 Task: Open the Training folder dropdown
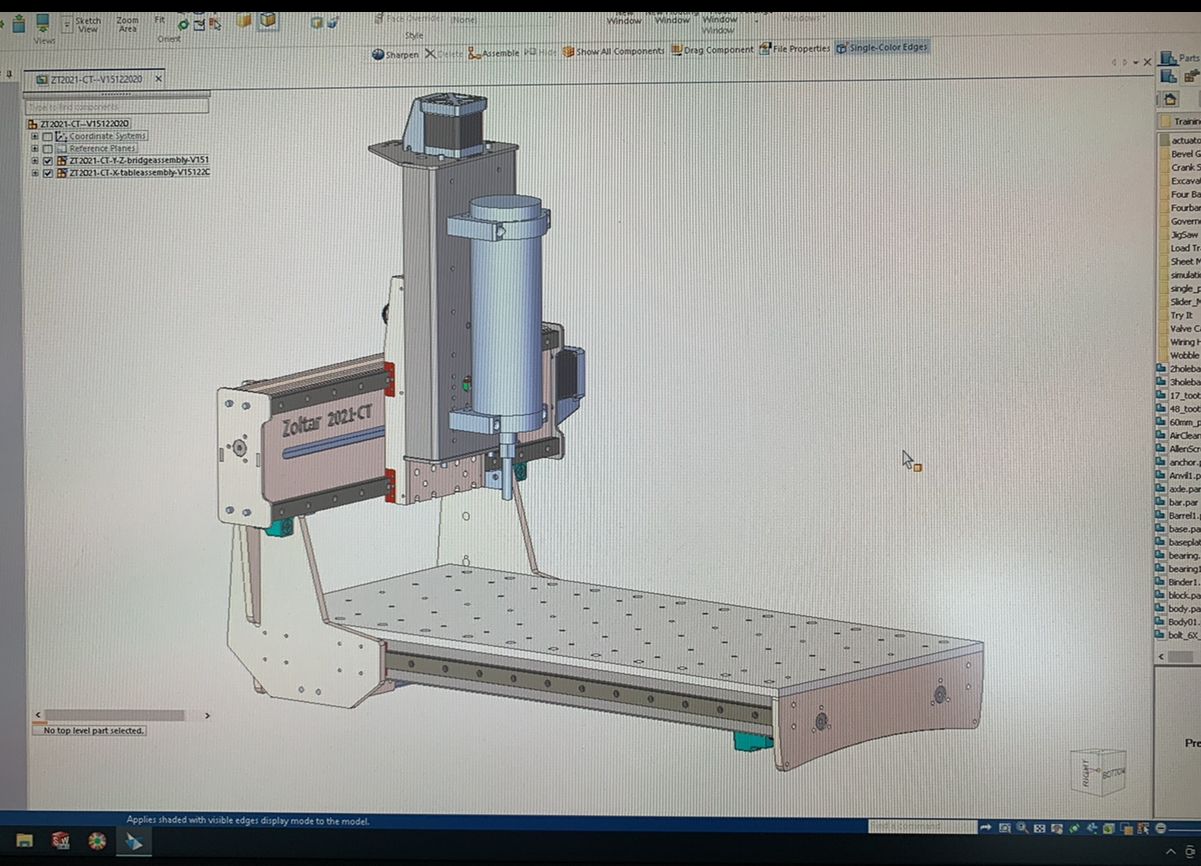[x=1180, y=121]
